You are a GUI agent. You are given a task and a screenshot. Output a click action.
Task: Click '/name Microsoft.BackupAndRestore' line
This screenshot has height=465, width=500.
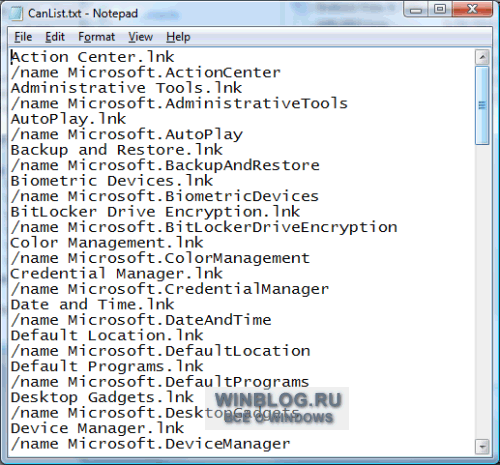(x=165, y=165)
